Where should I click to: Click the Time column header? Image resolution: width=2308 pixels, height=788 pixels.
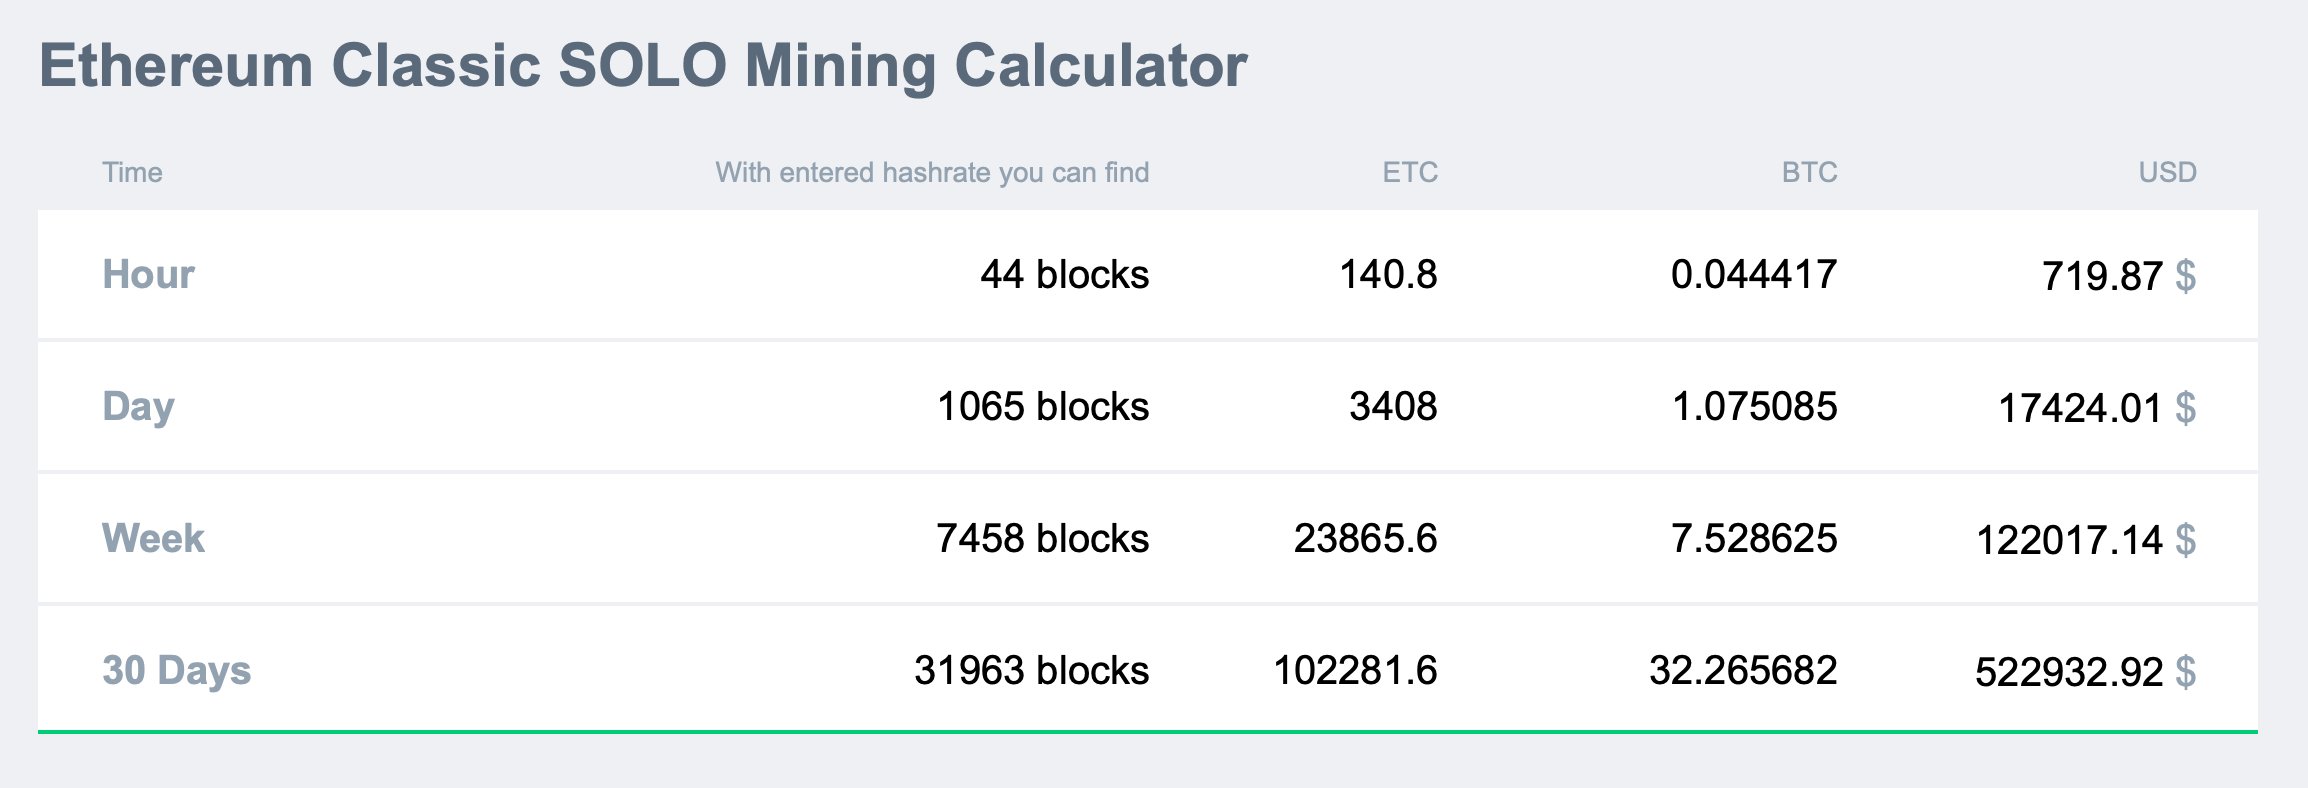point(132,173)
